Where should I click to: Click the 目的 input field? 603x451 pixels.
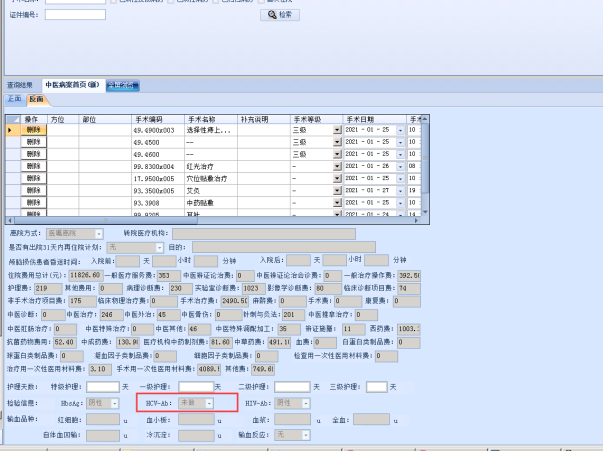point(284,247)
